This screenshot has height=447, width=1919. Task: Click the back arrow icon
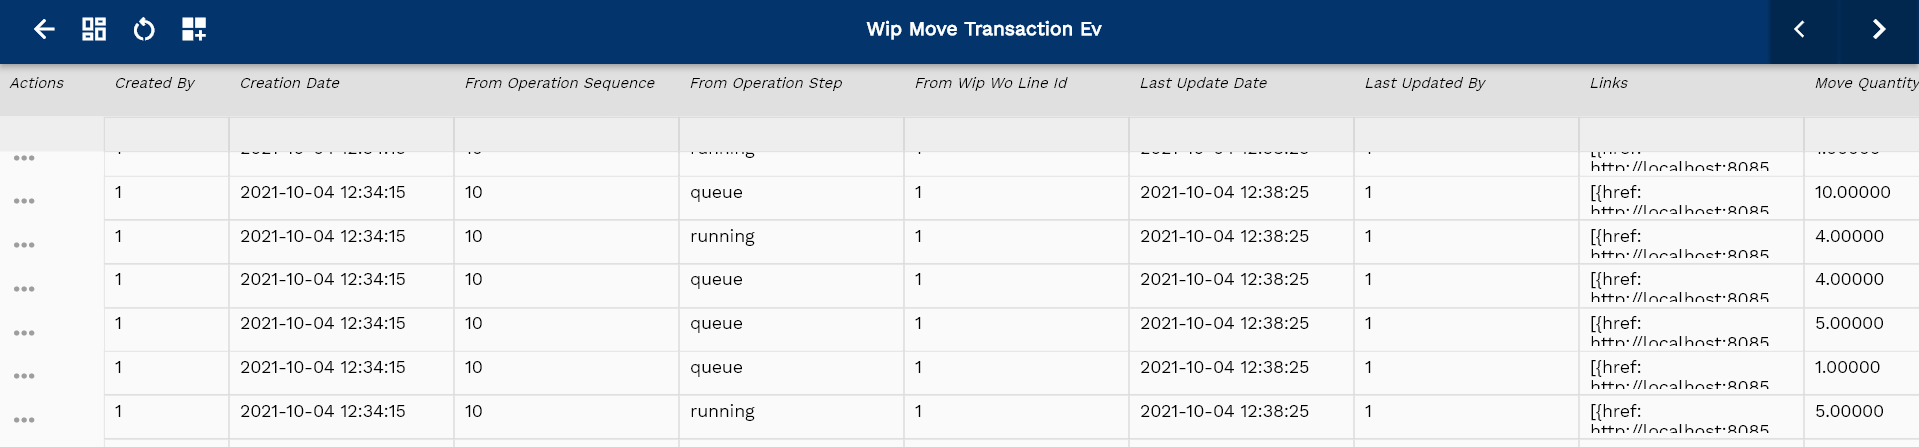(44, 29)
